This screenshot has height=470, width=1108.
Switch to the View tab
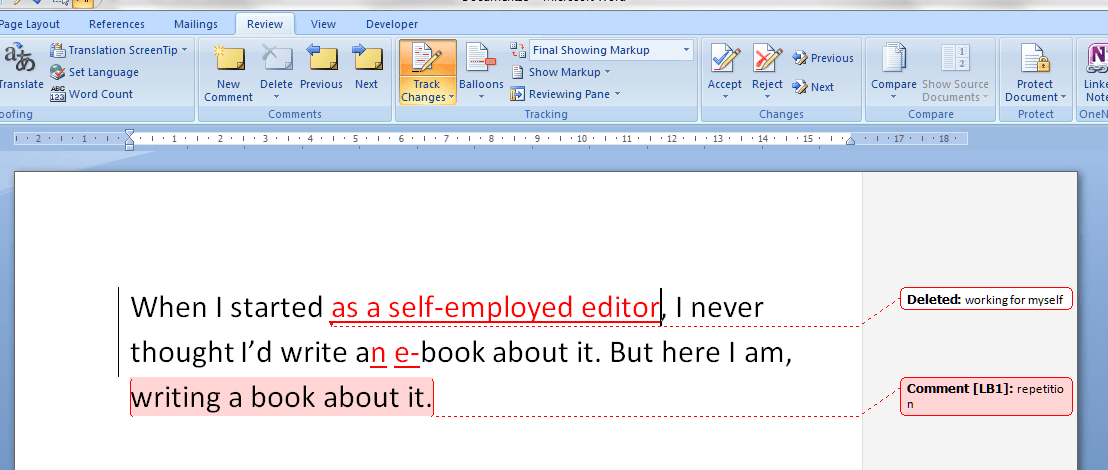(x=323, y=24)
